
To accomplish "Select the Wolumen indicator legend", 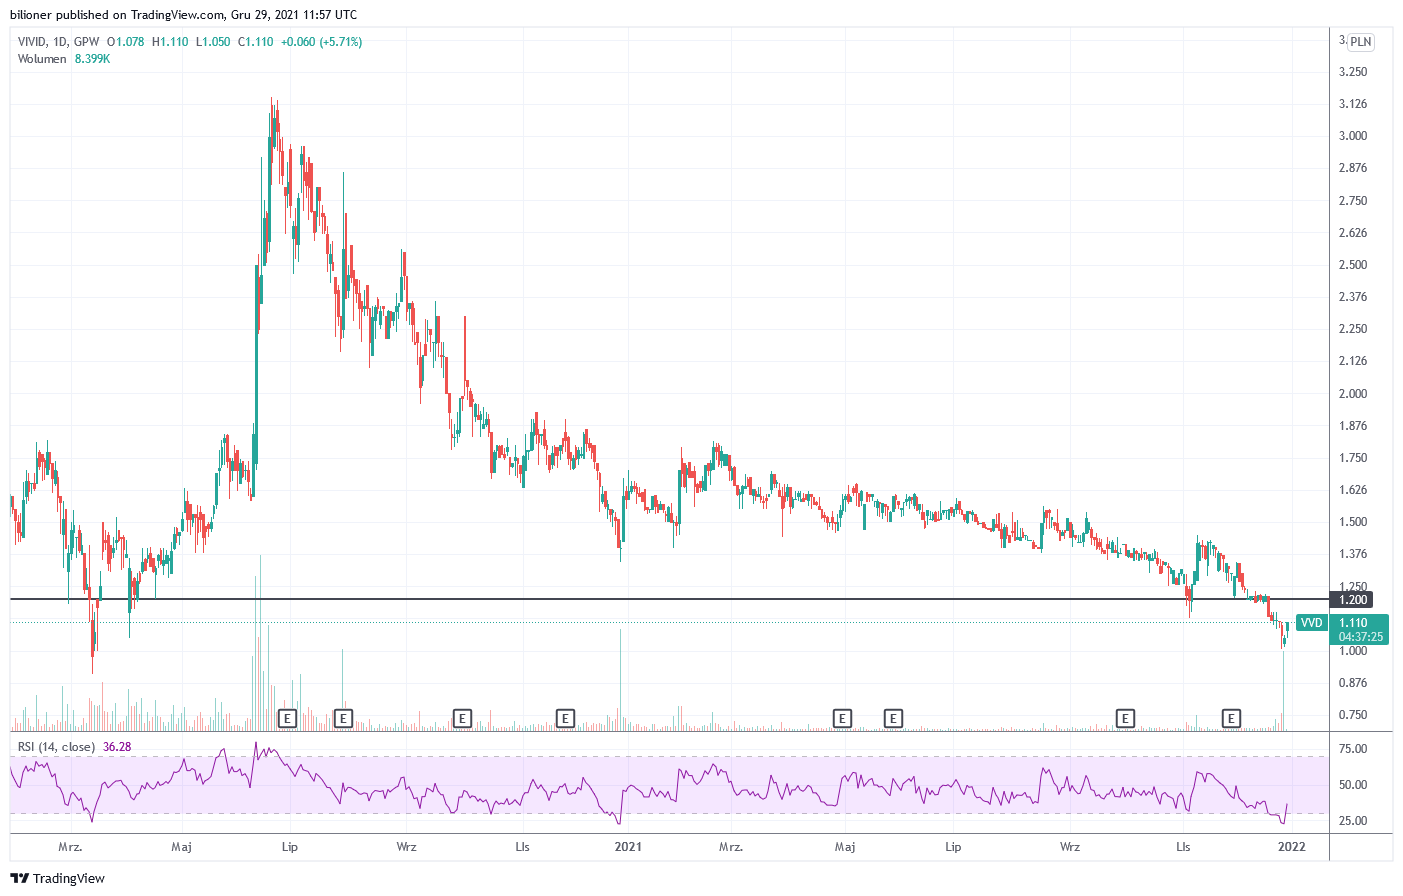I will [x=42, y=59].
